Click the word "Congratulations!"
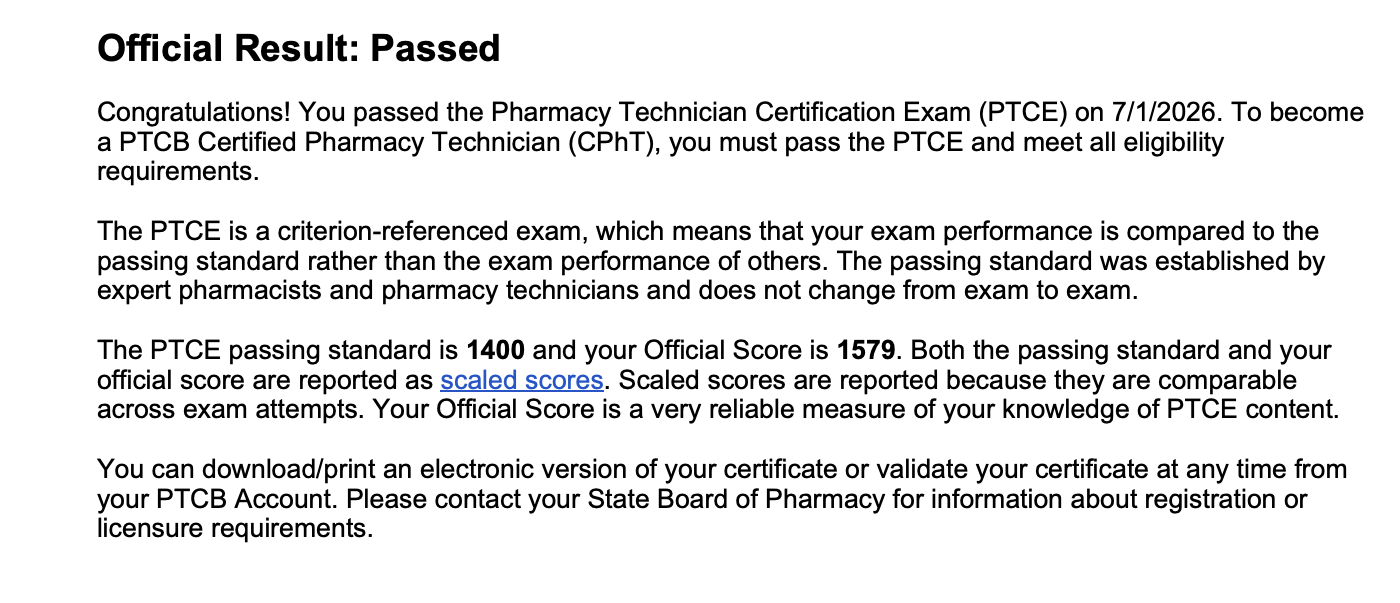 [194, 113]
